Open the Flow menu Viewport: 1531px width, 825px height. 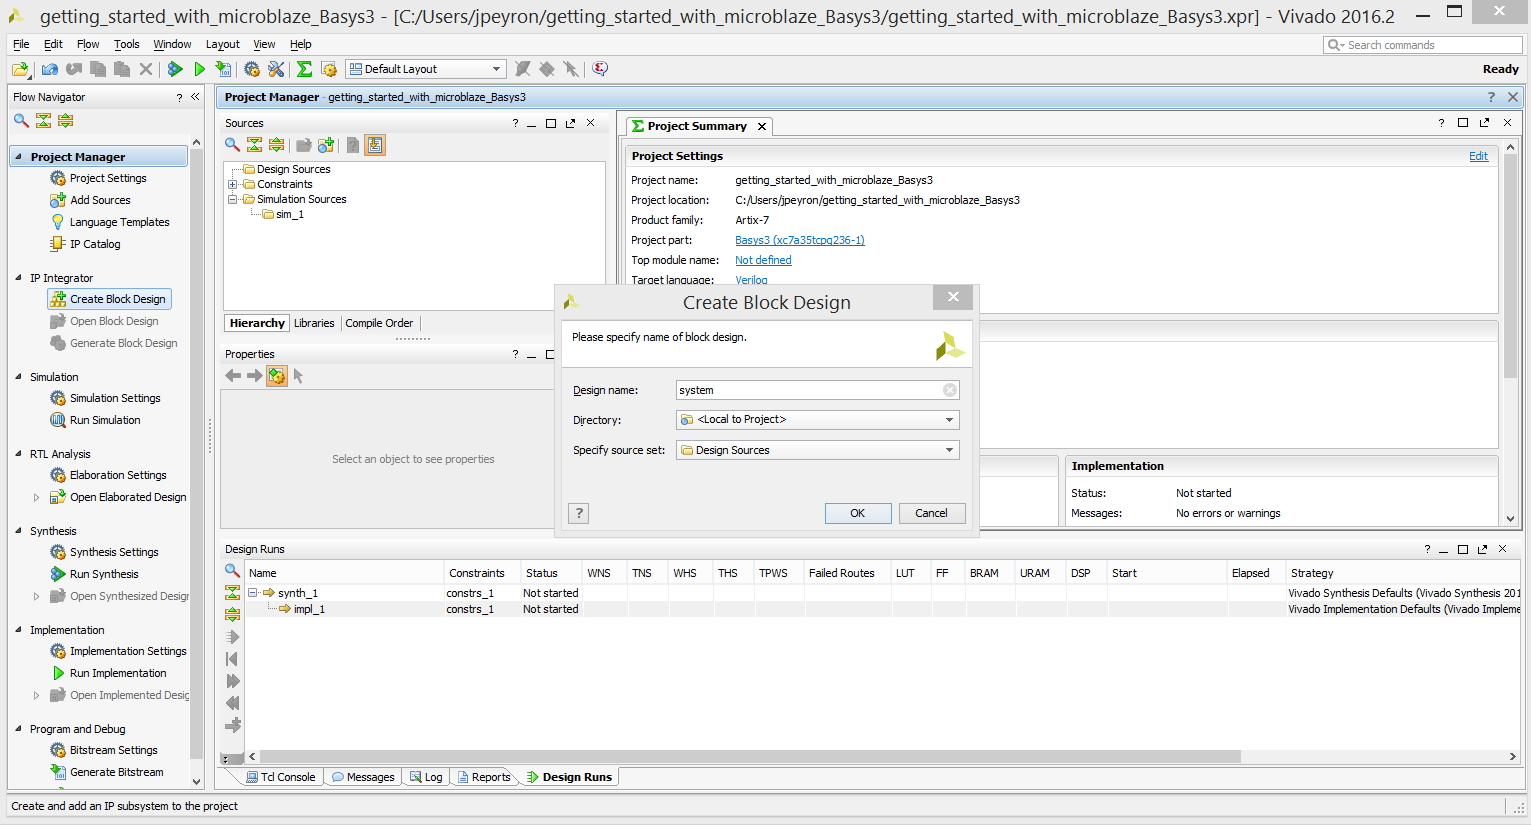pyautogui.click(x=88, y=44)
